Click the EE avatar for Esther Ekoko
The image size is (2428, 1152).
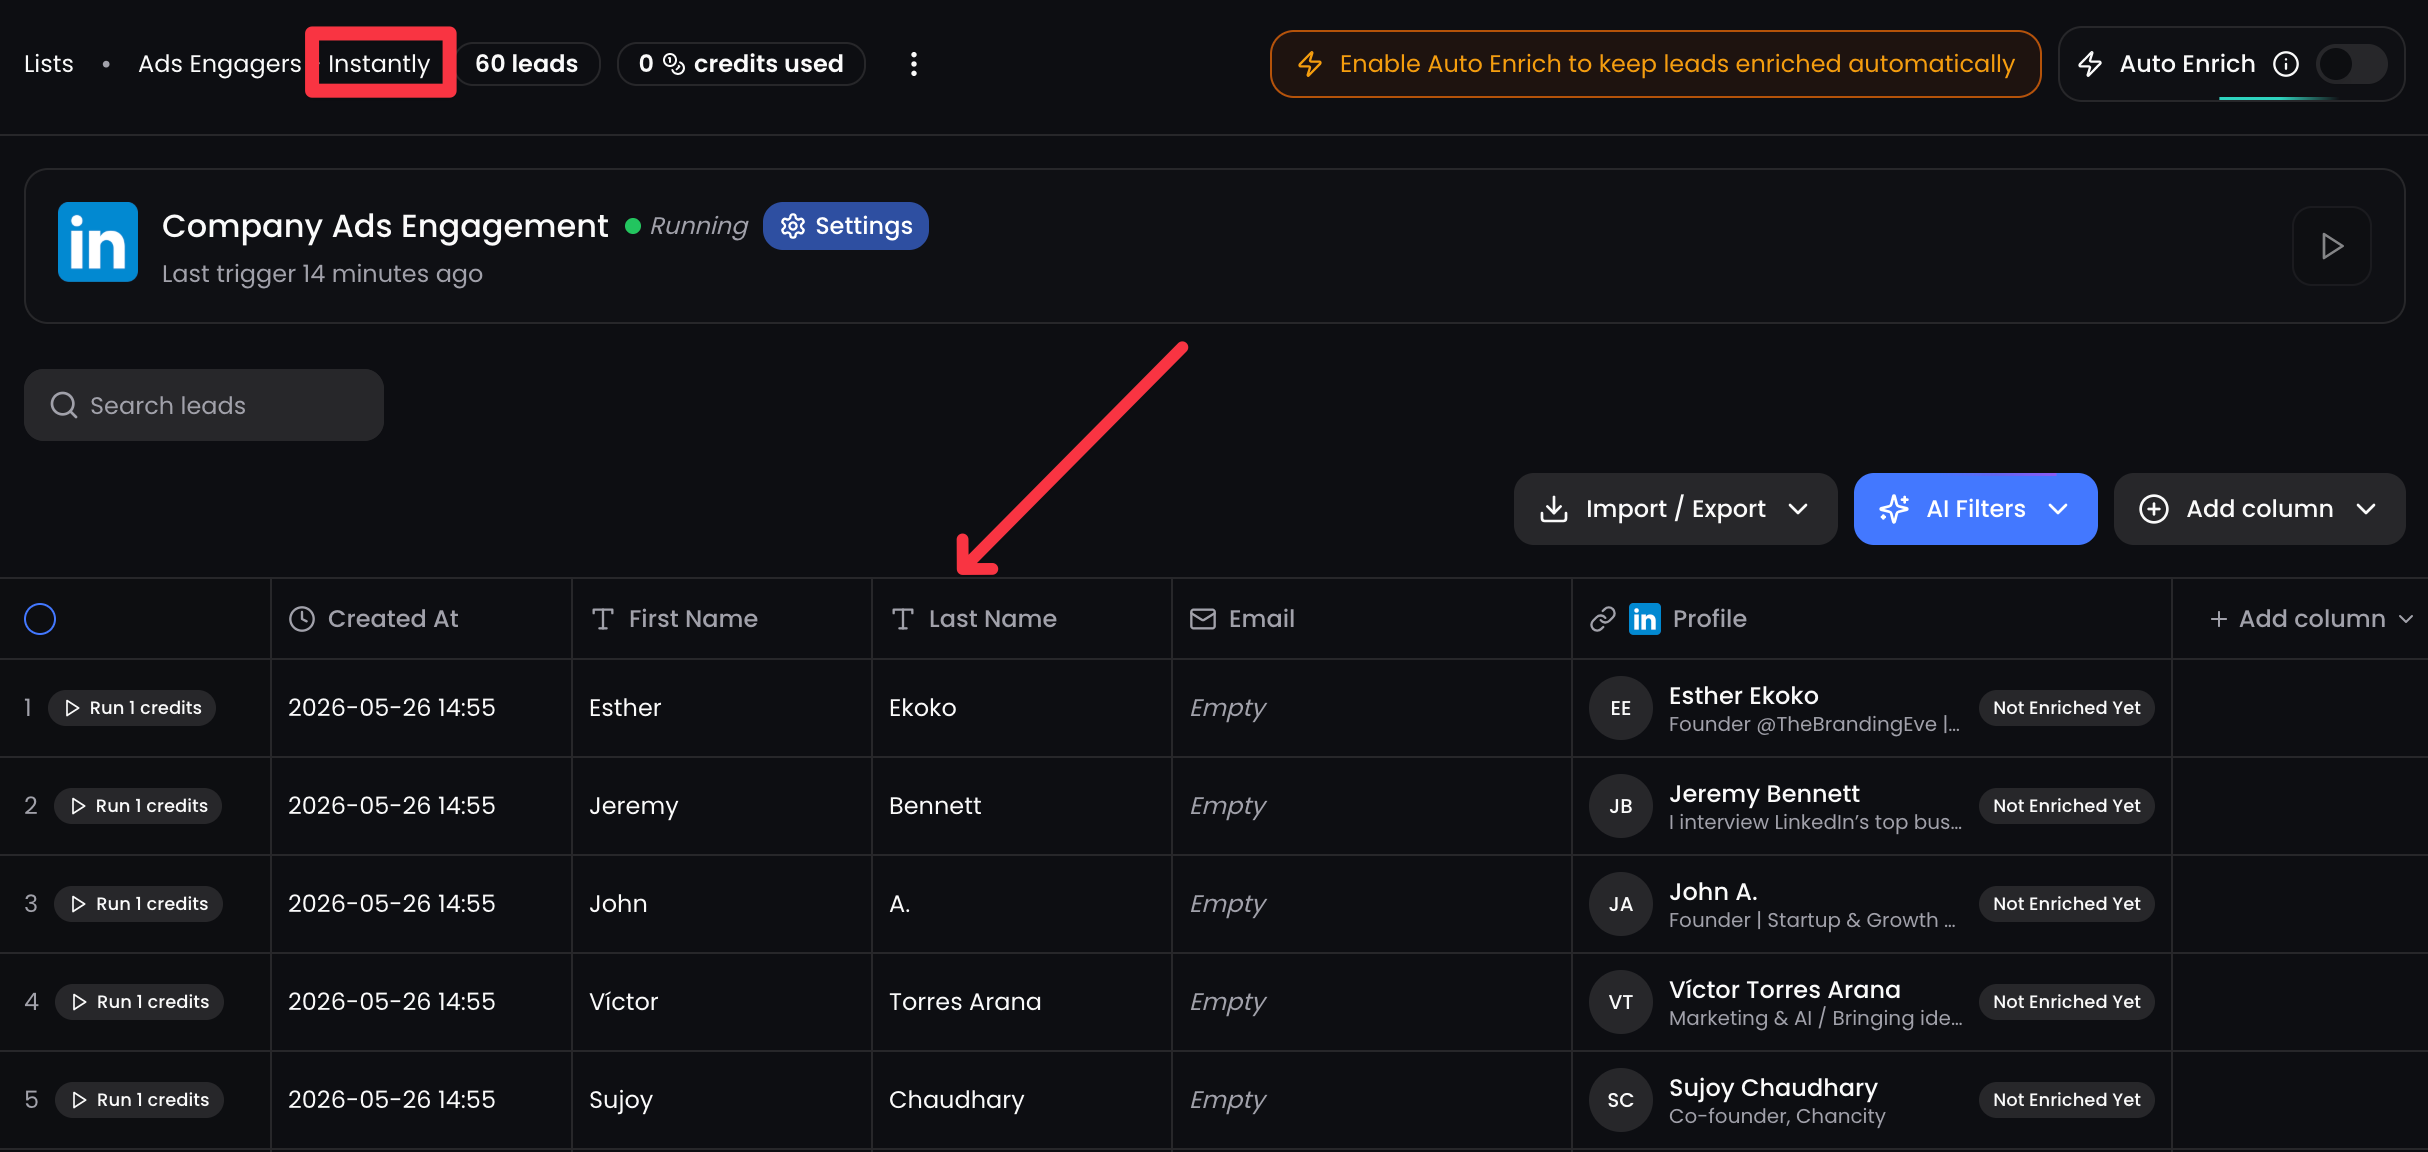[x=1620, y=708]
